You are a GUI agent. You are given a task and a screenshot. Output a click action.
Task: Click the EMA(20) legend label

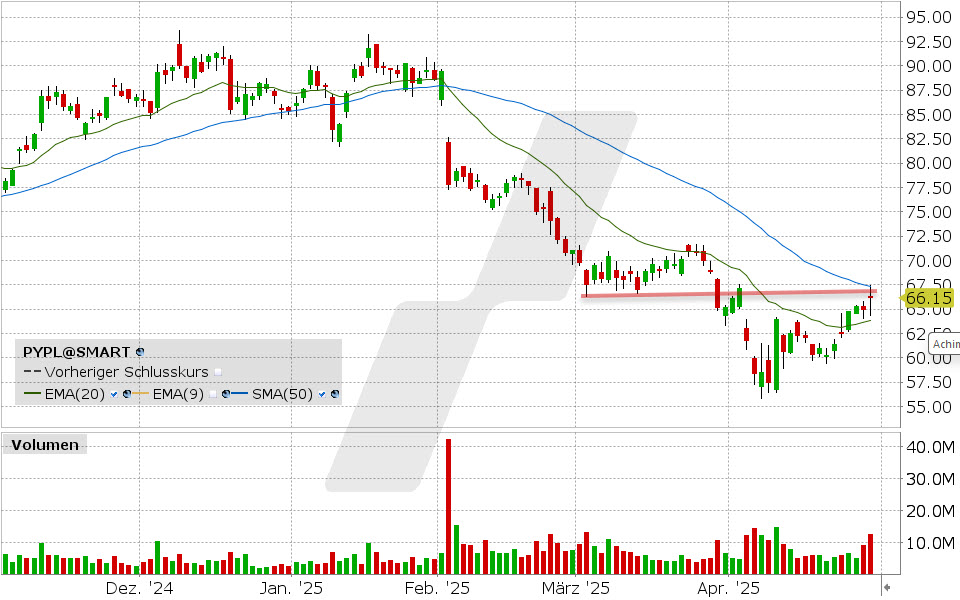tap(75, 394)
